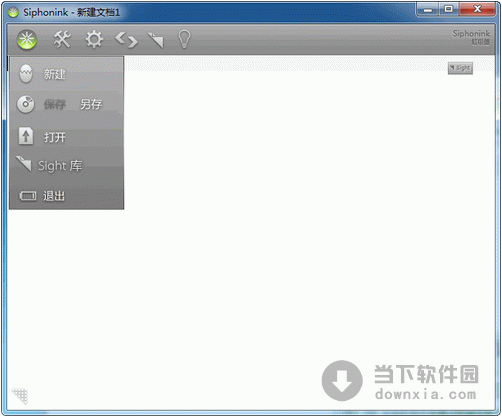Click the triangle icon beside Sight 库
The image size is (502, 418).
click(x=24, y=163)
